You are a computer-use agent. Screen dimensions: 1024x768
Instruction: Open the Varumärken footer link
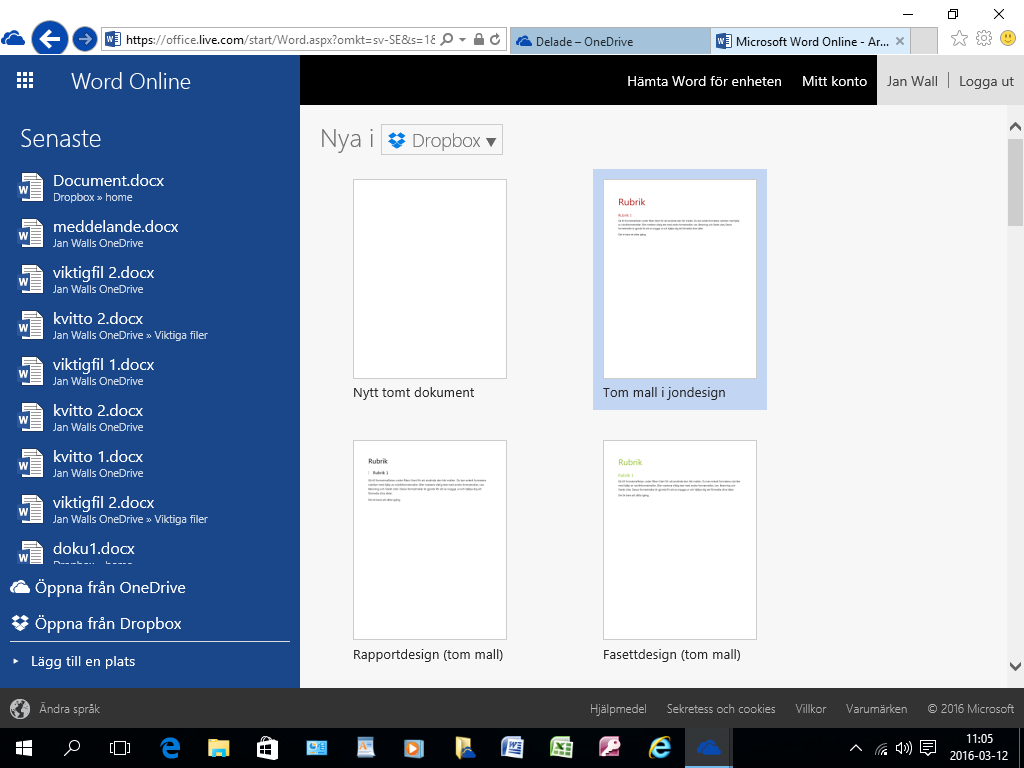(x=876, y=709)
